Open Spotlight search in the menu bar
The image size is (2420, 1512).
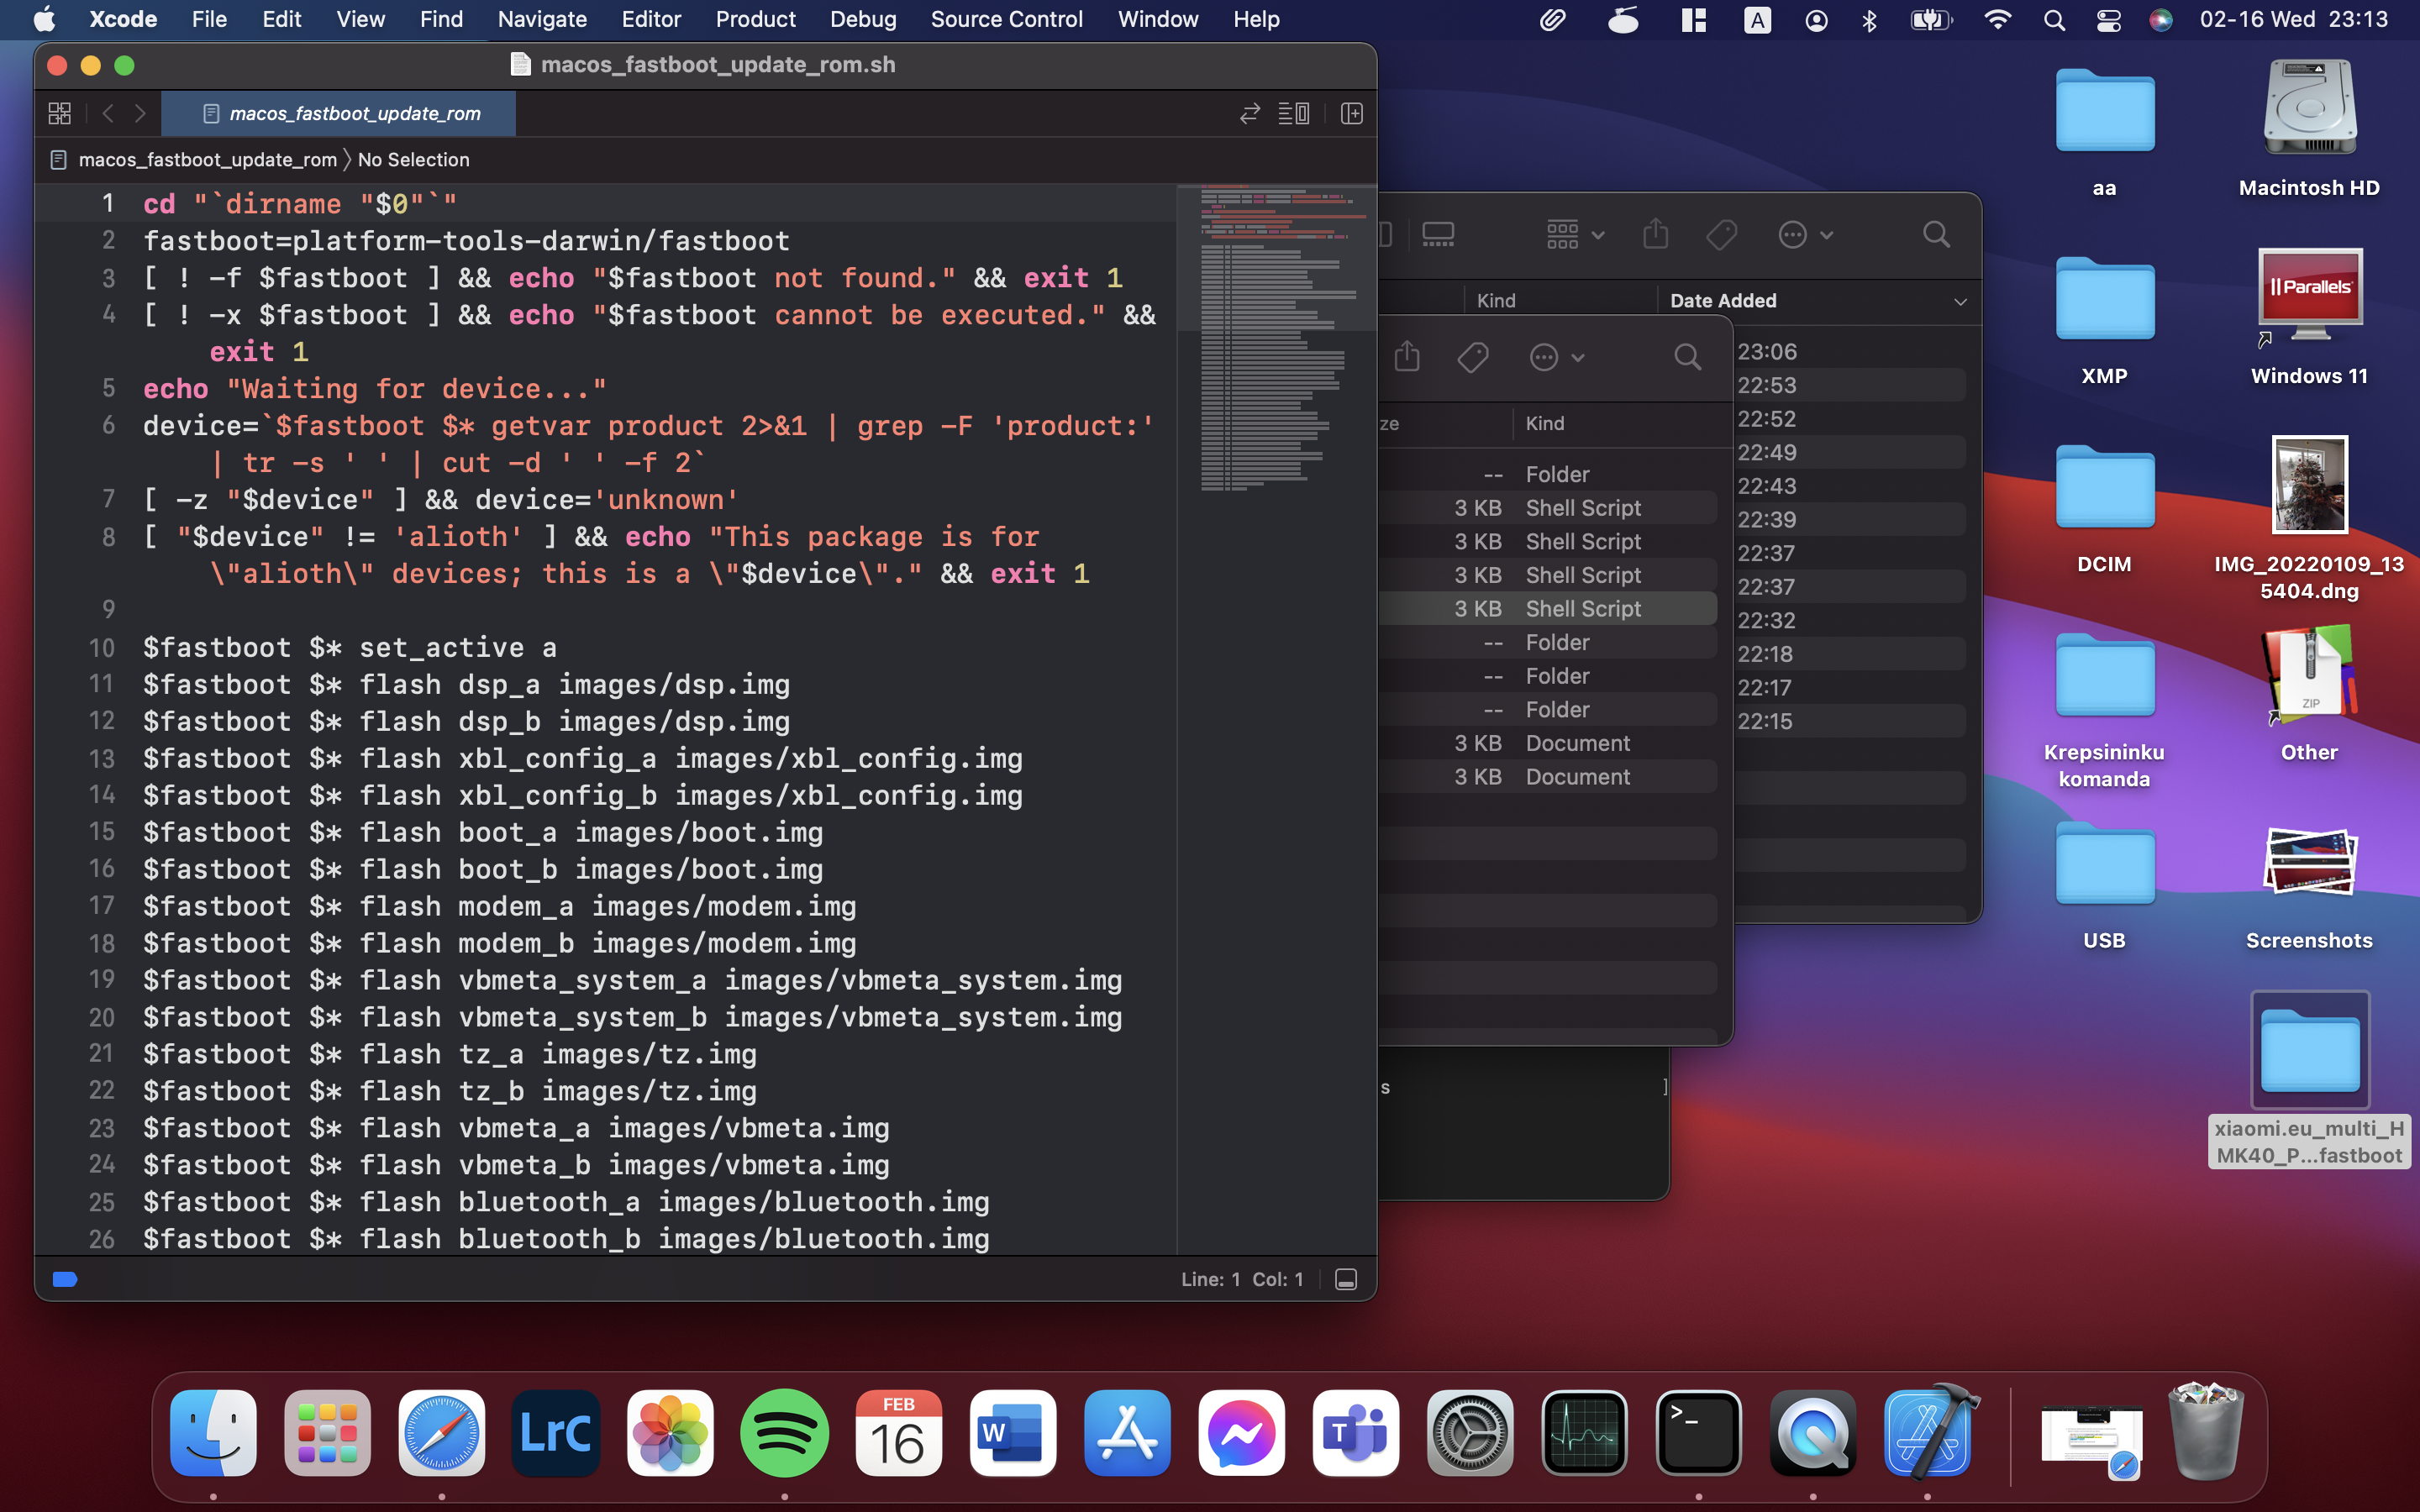click(2054, 19)
